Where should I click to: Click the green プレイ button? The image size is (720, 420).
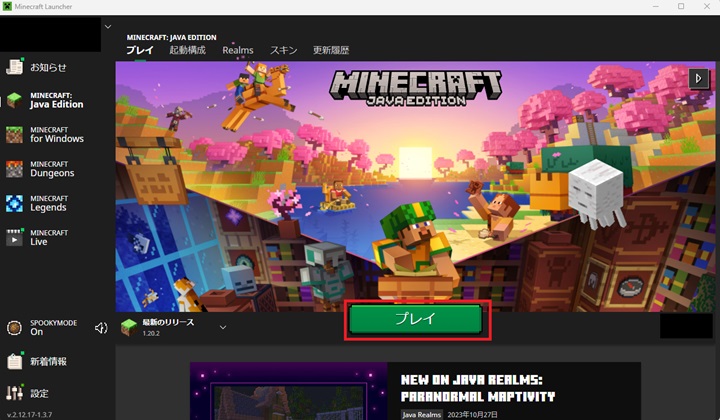(416, 319)
